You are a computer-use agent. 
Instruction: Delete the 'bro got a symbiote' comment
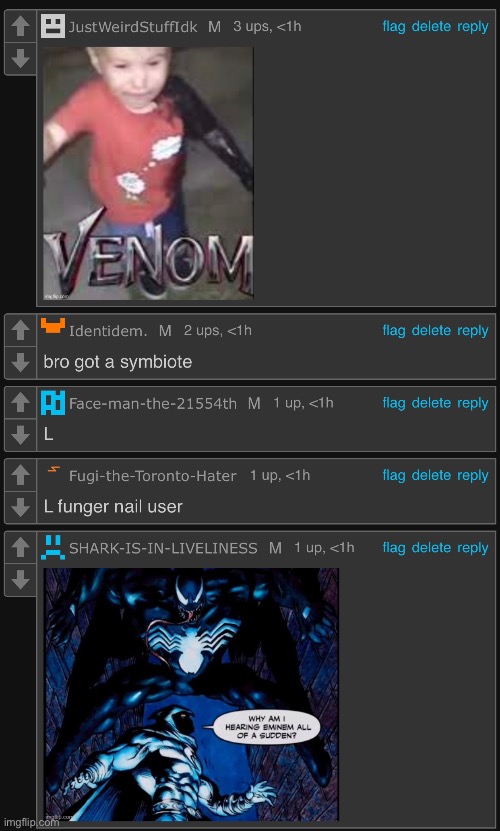431,331
